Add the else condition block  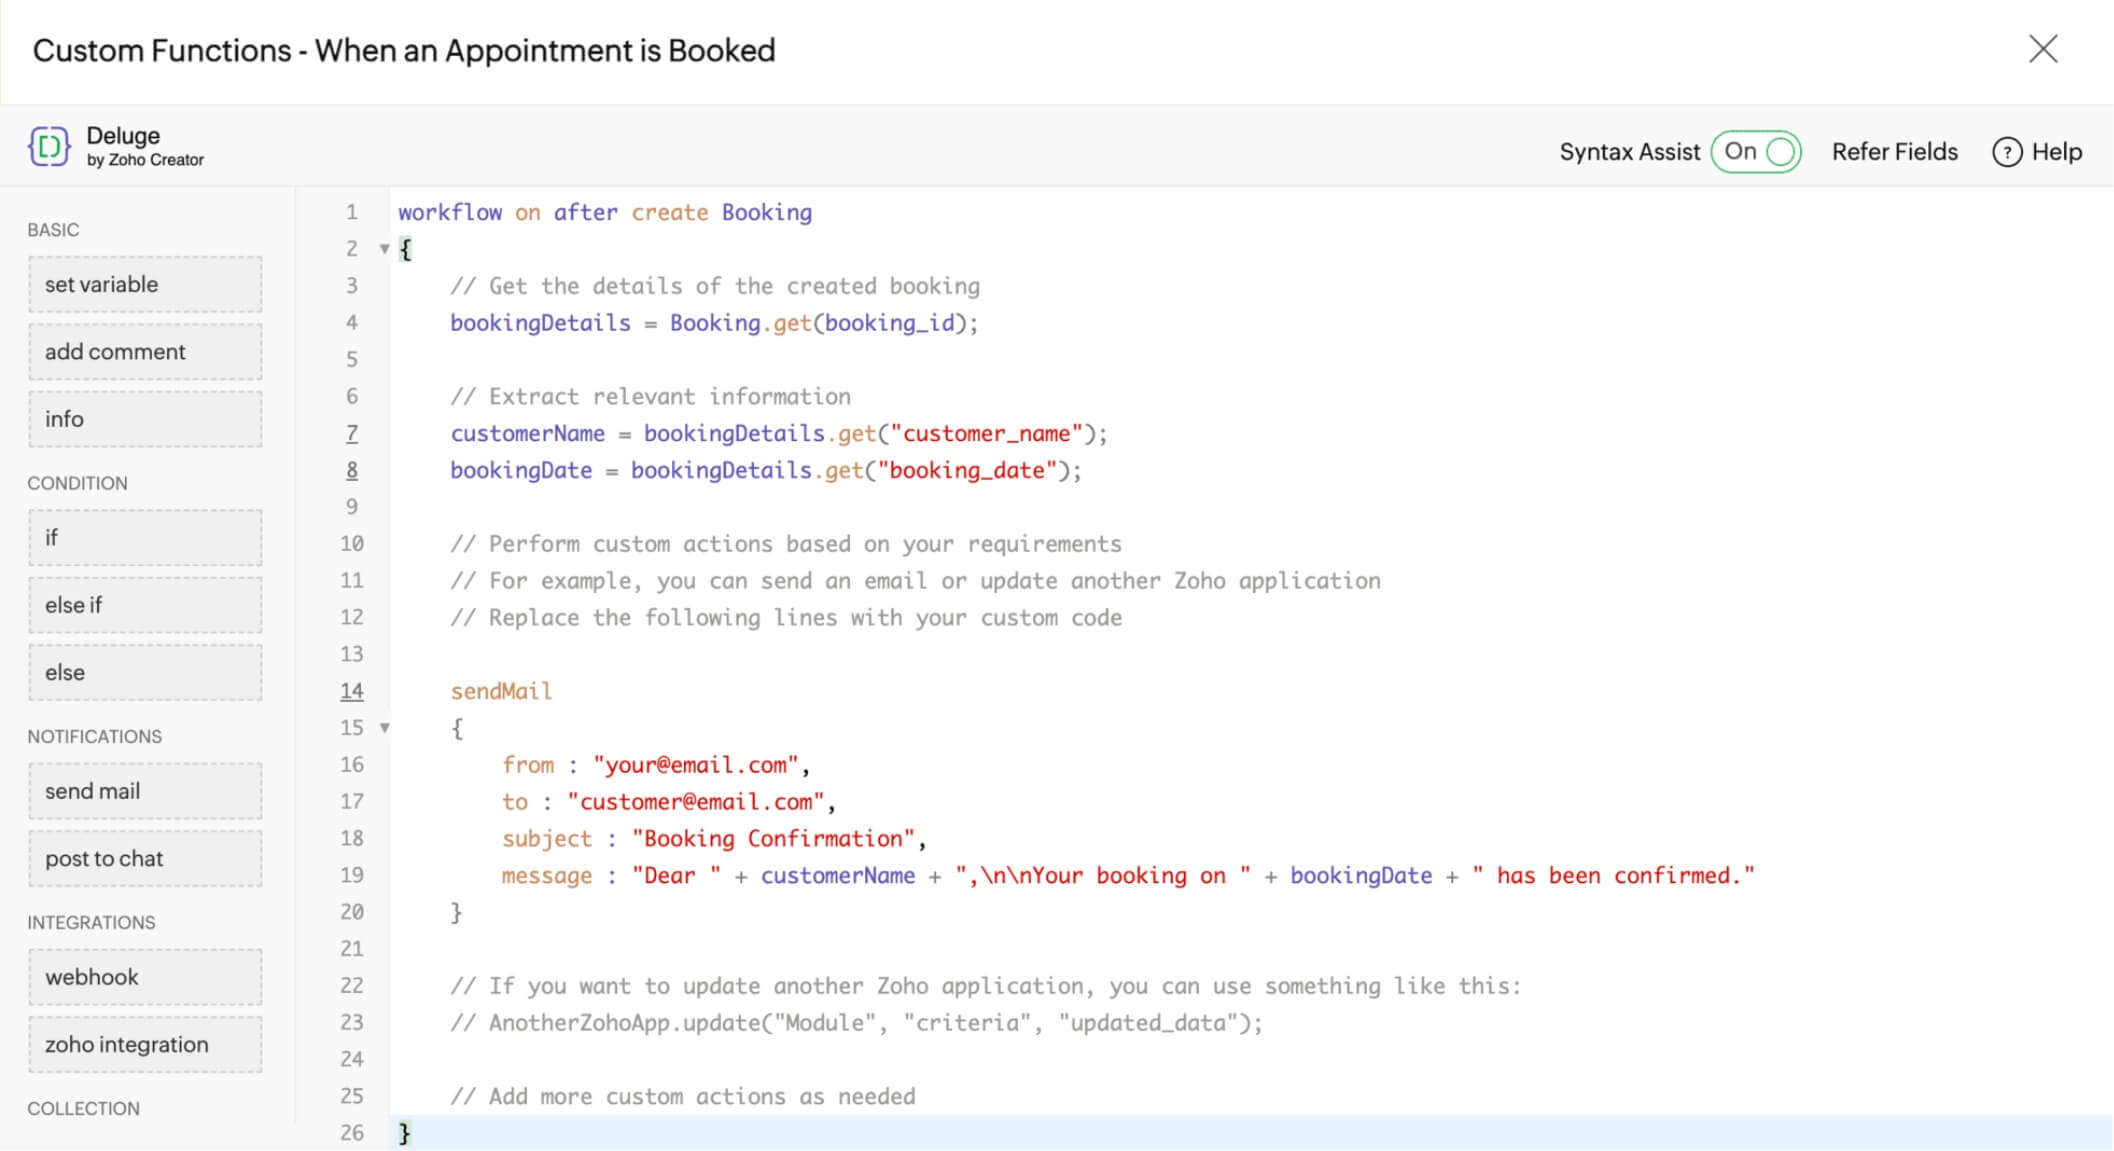click(145, 673)
